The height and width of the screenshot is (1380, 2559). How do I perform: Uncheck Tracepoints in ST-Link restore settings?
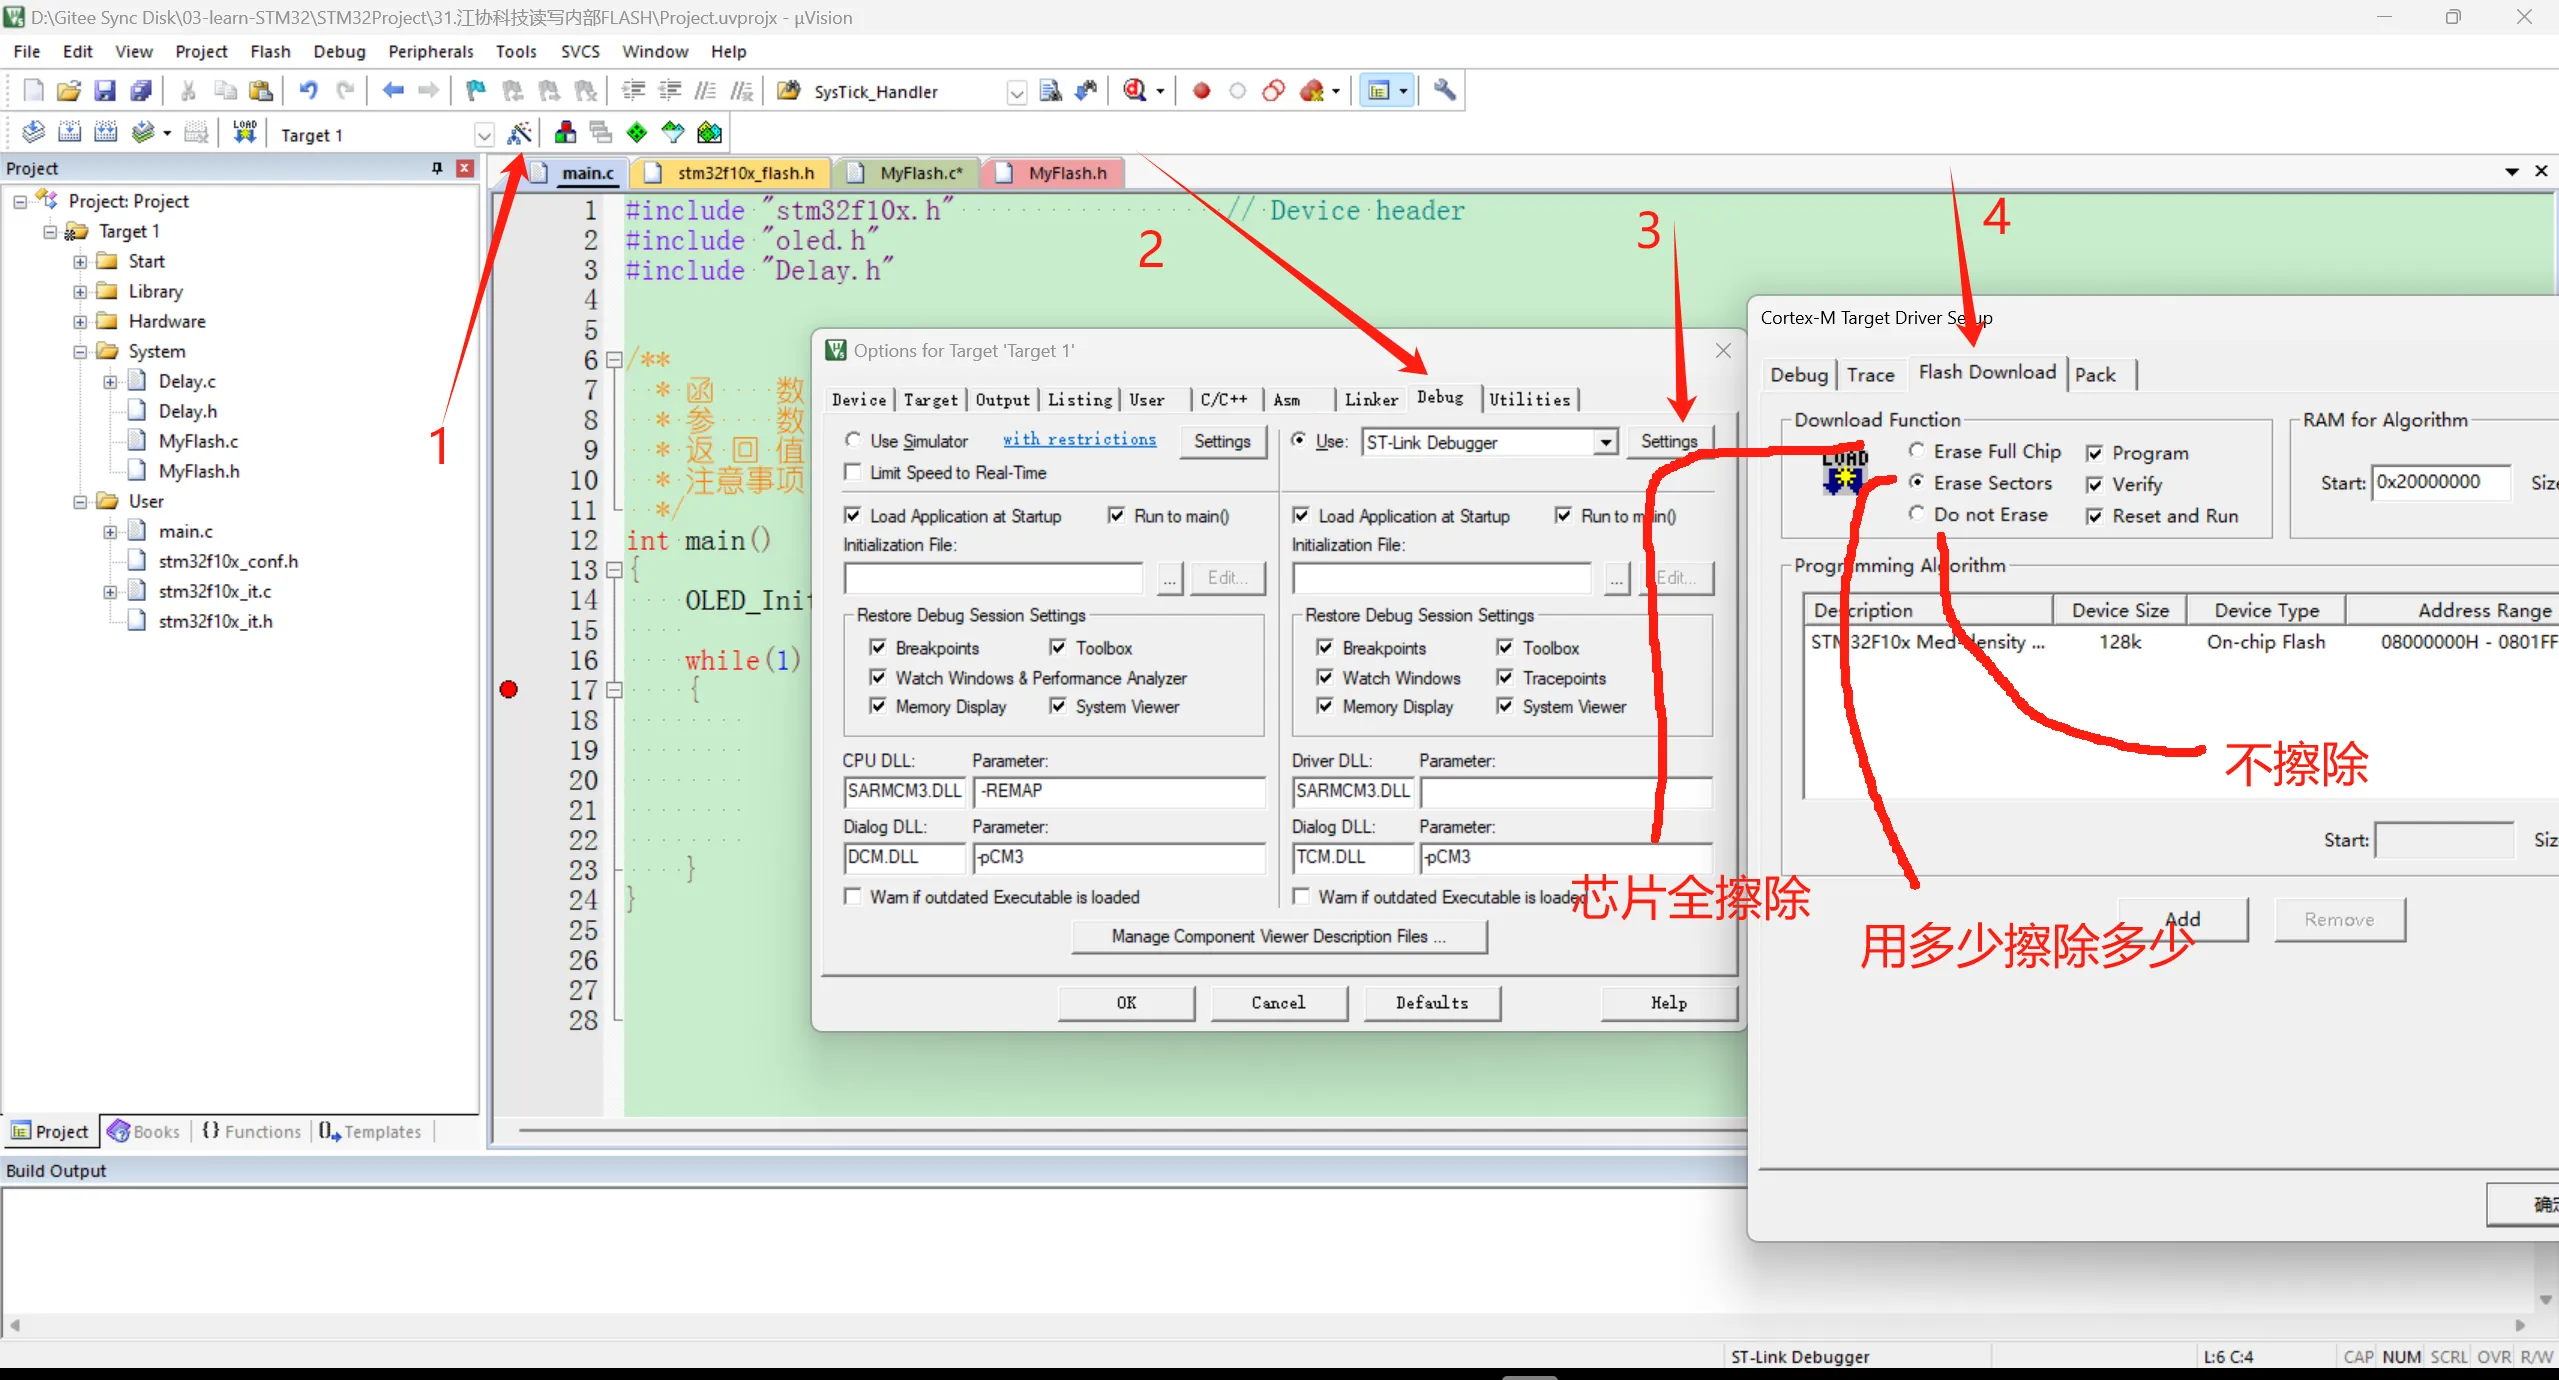[1505, 678]
